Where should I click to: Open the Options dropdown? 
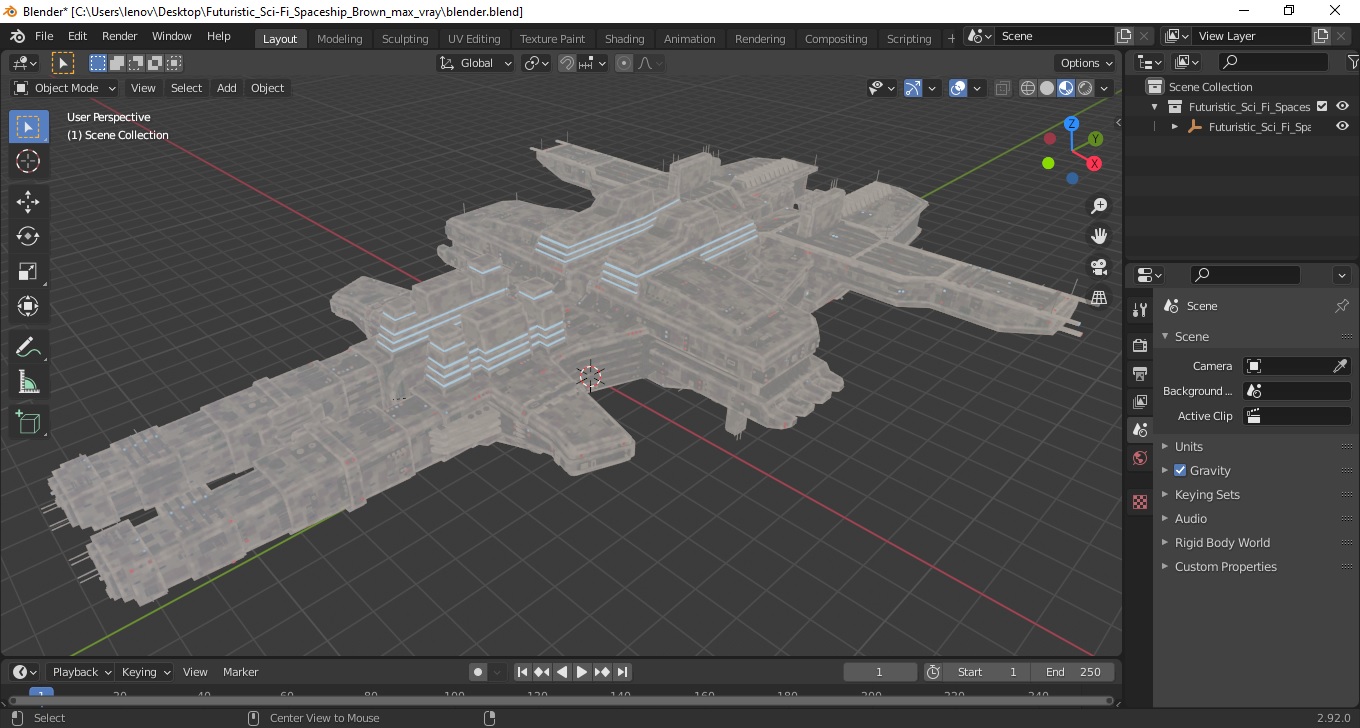coord(1087,63)
